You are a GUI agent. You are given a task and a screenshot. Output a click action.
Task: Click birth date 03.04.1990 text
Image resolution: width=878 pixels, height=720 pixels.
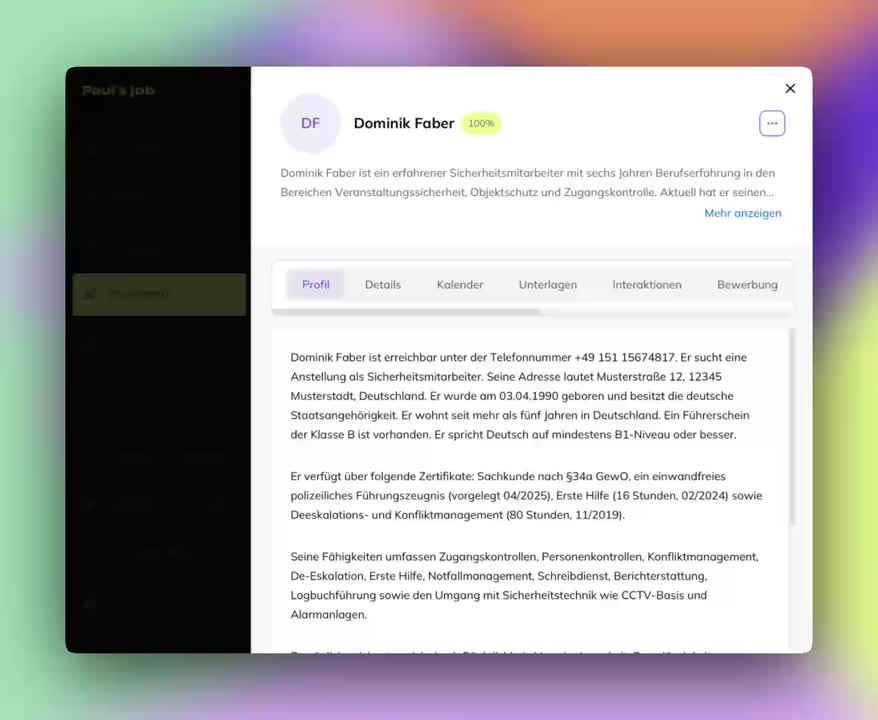coord(529,396)
